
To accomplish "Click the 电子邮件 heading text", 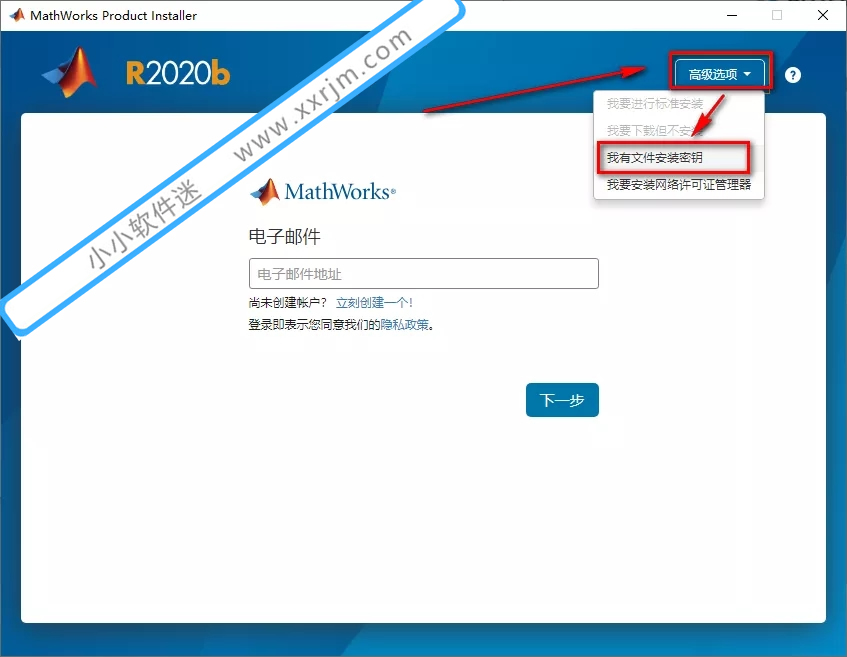I will (x=285, y=237).
